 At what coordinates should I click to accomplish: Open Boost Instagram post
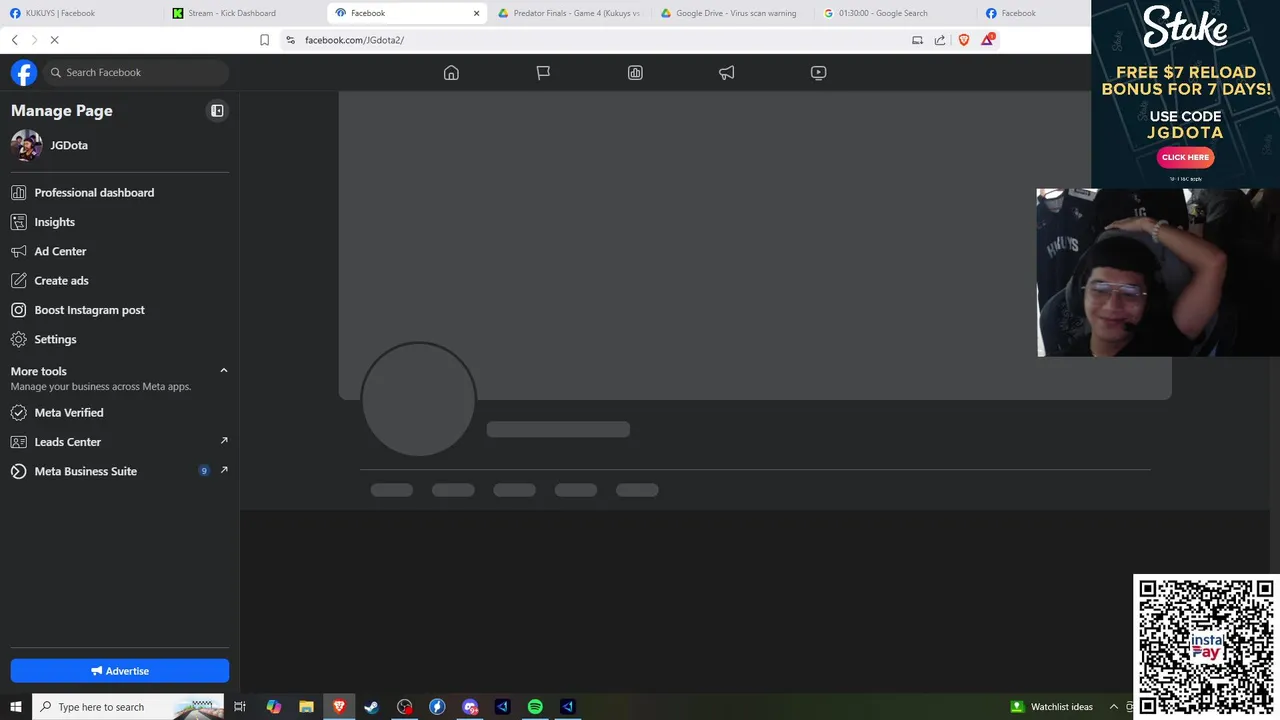(x=120, y=310)
